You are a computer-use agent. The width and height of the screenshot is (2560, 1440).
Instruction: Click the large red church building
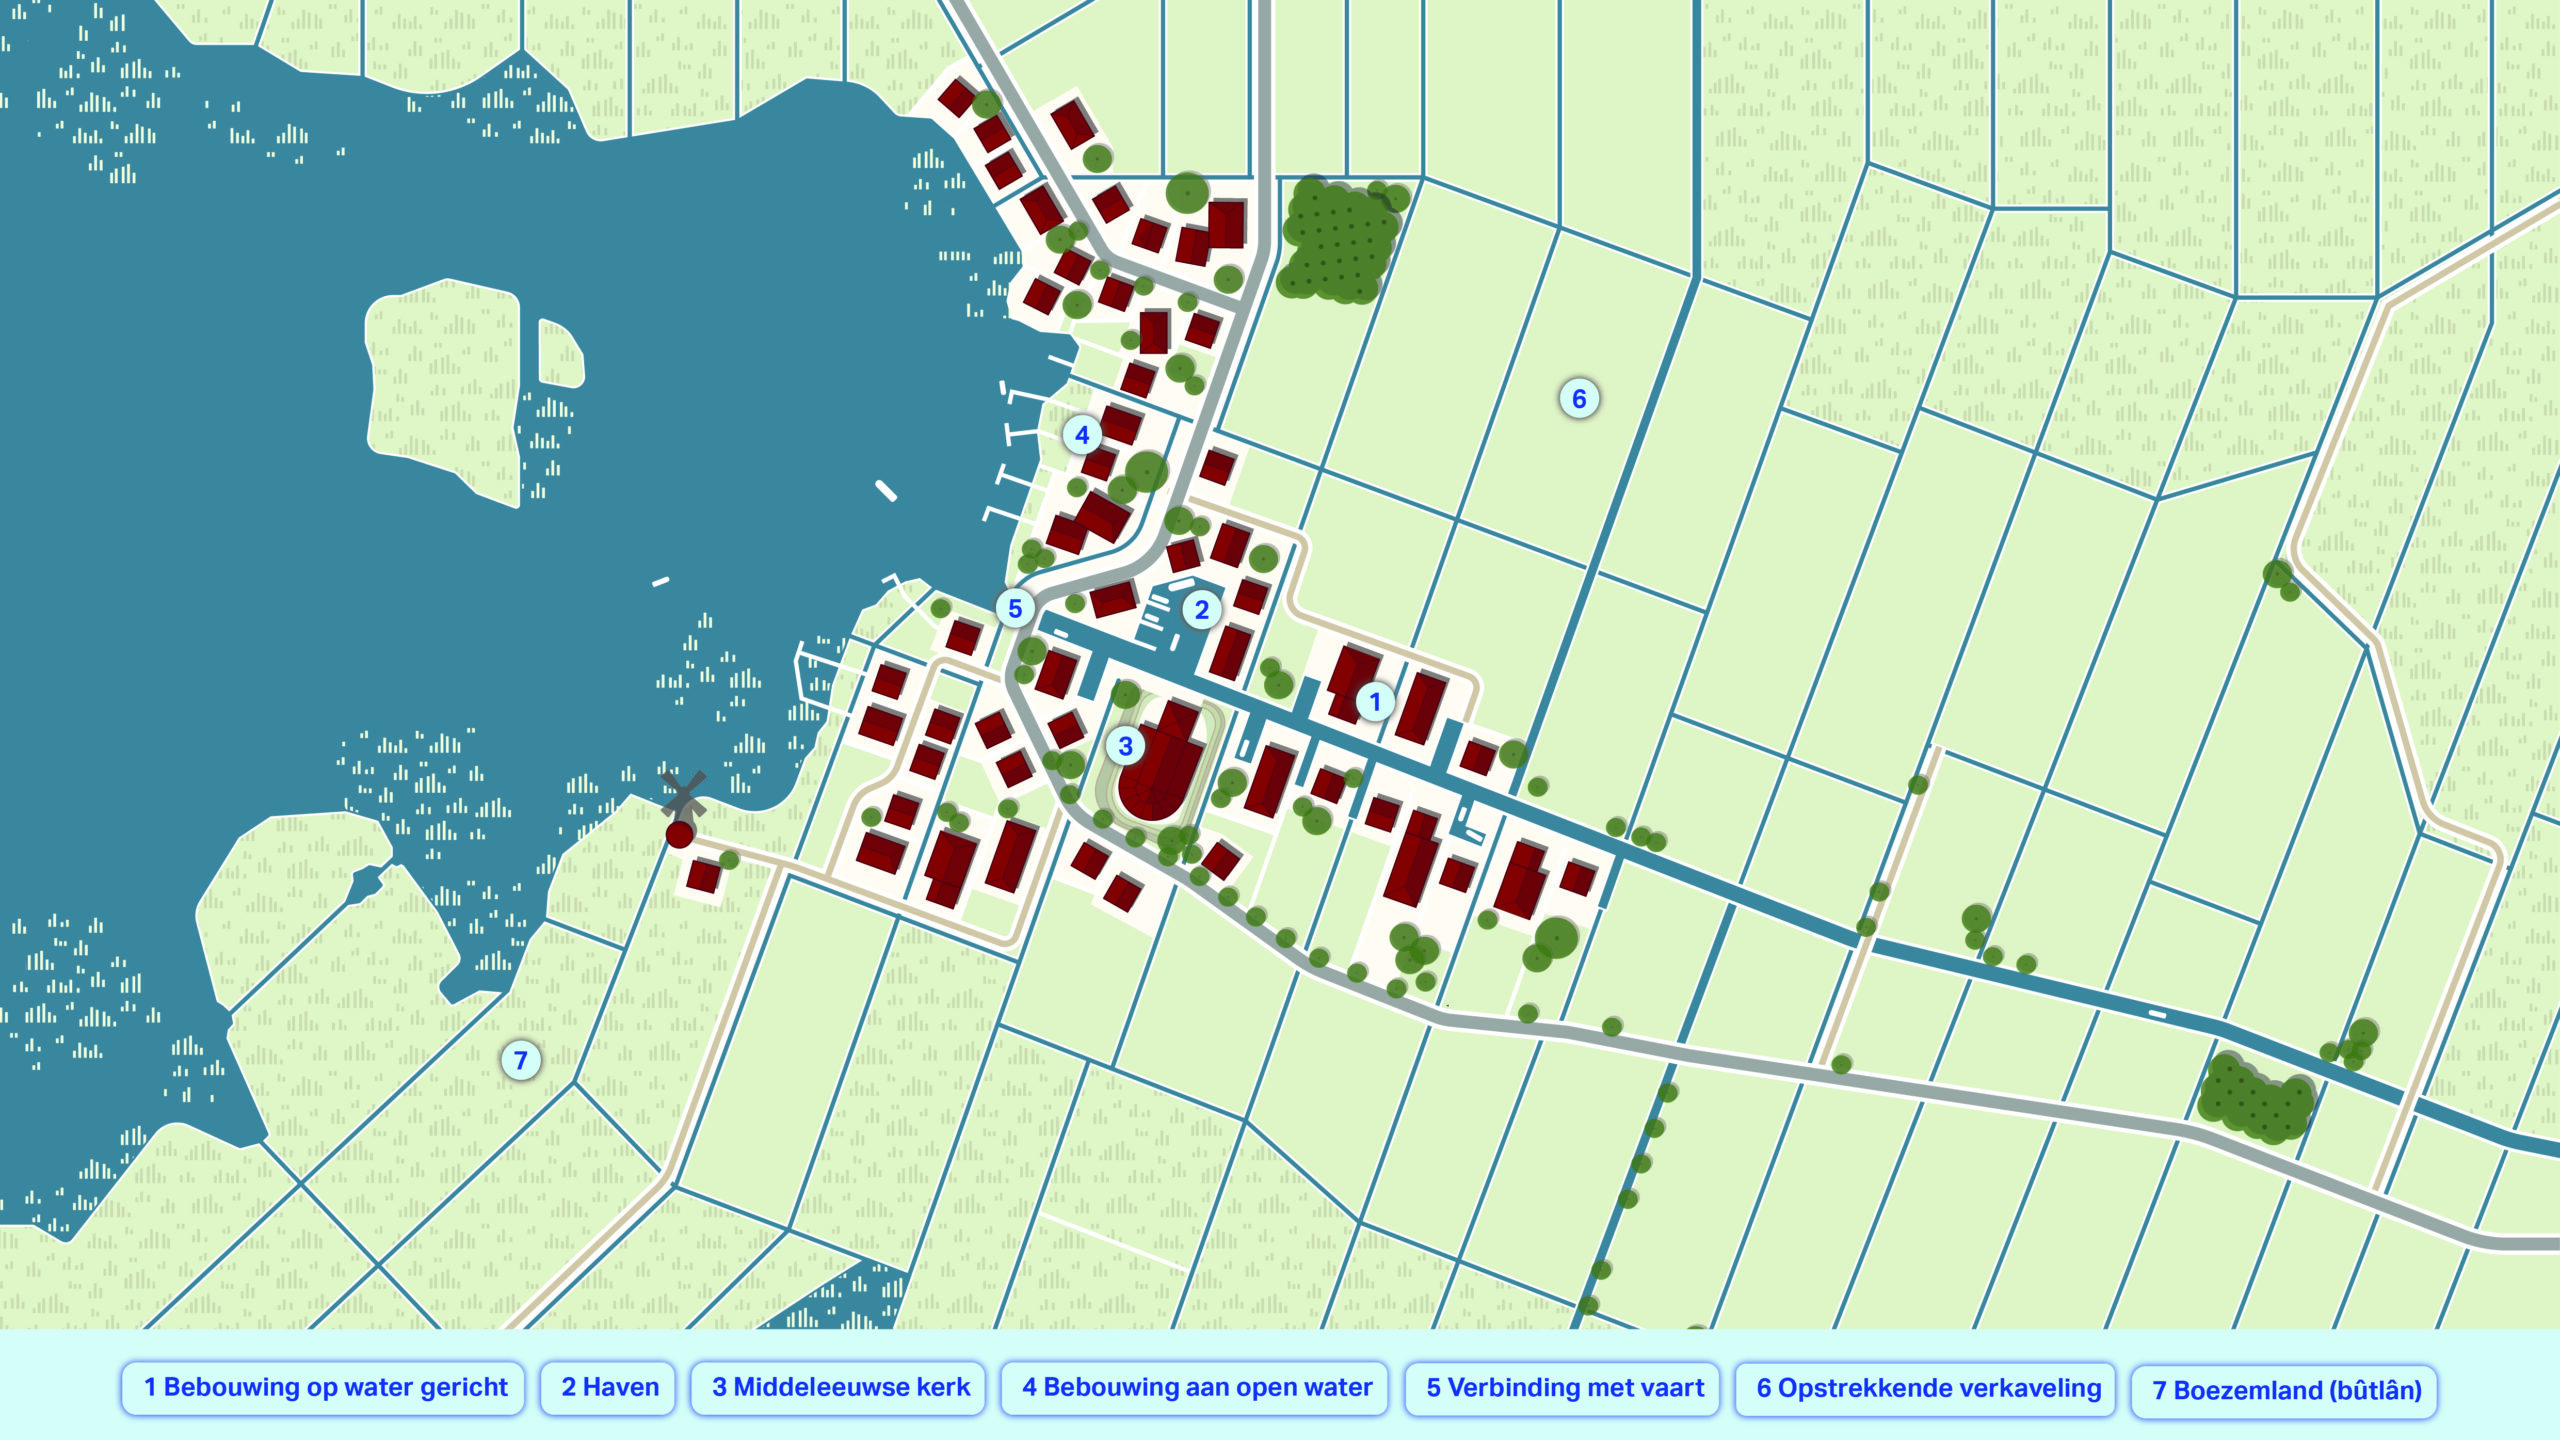(x=1165, y=770)
